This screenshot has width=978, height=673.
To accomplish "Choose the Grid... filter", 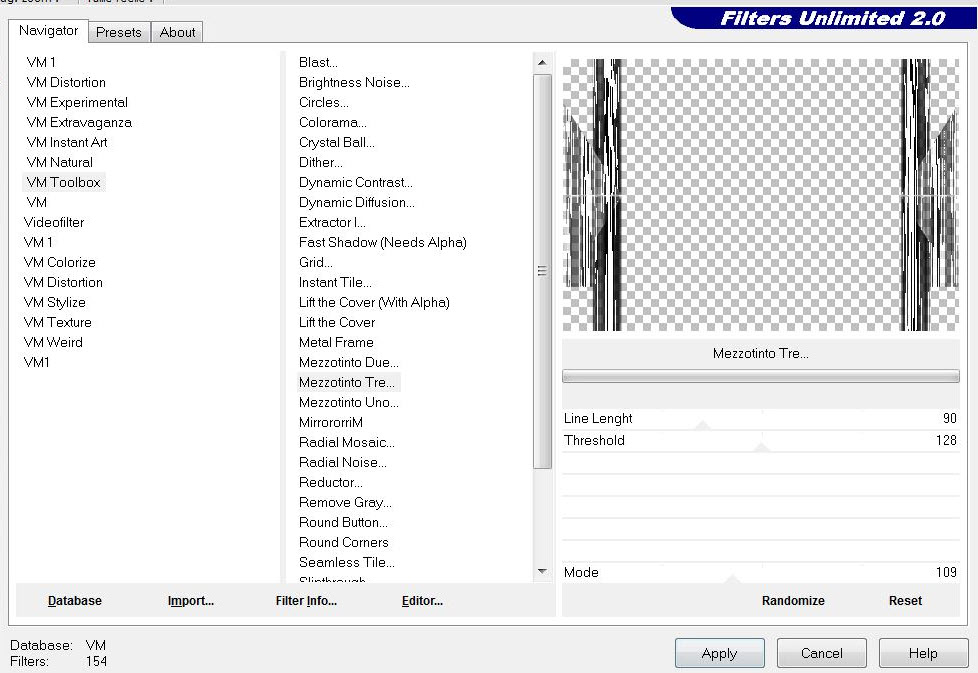I will pos(315,262).
